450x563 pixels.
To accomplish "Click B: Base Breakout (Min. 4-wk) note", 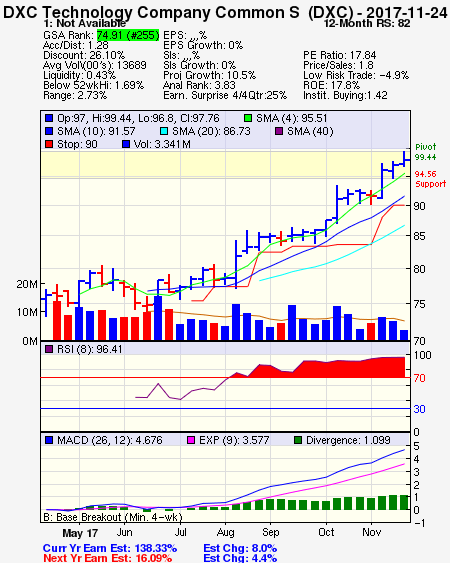I will [113, 517].
